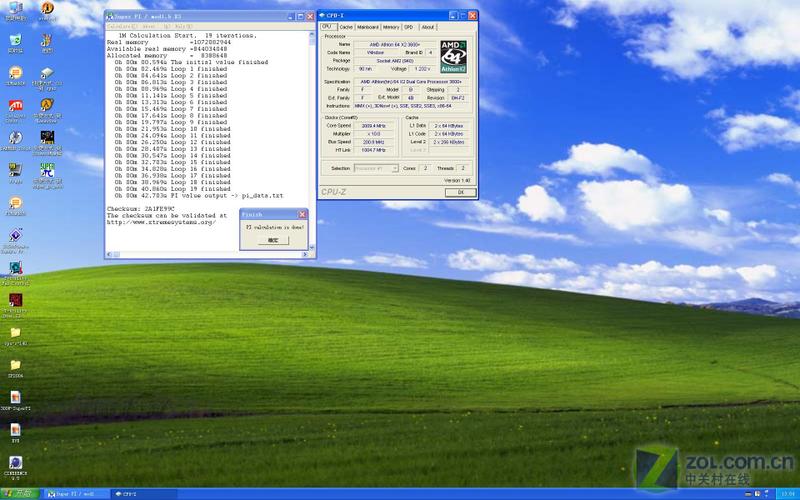
Task: Open the My Computer desktop icon
Action: [16, 8]
